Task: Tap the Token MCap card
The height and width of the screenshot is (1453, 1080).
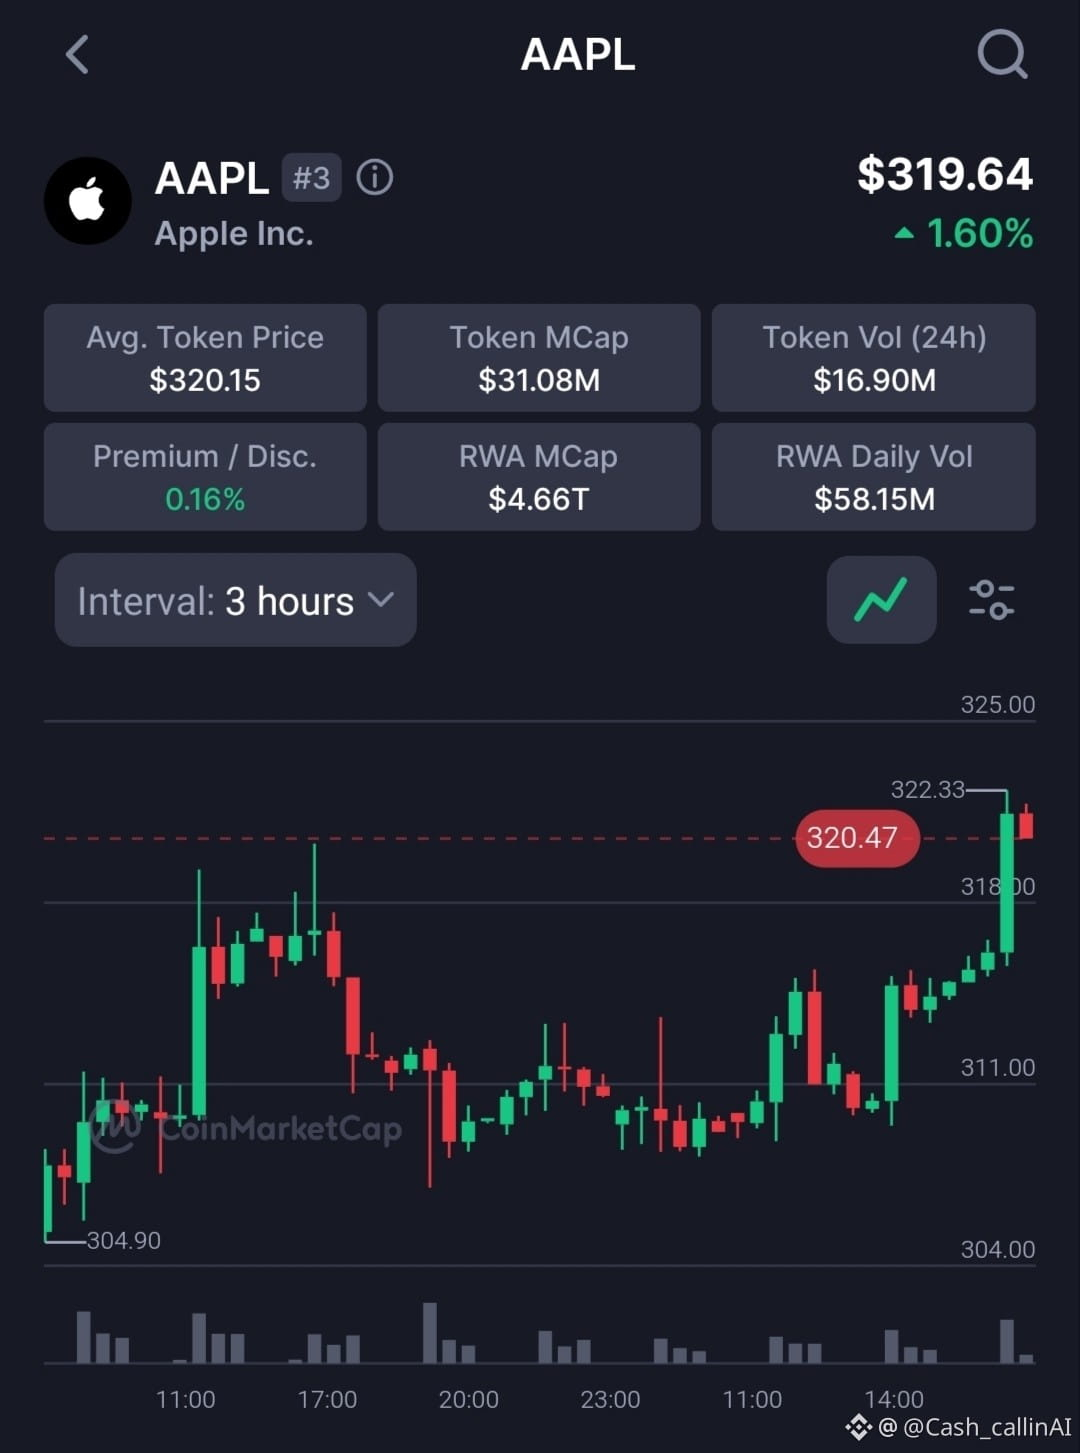Action: pyautogui.click(x=539, y=358)
